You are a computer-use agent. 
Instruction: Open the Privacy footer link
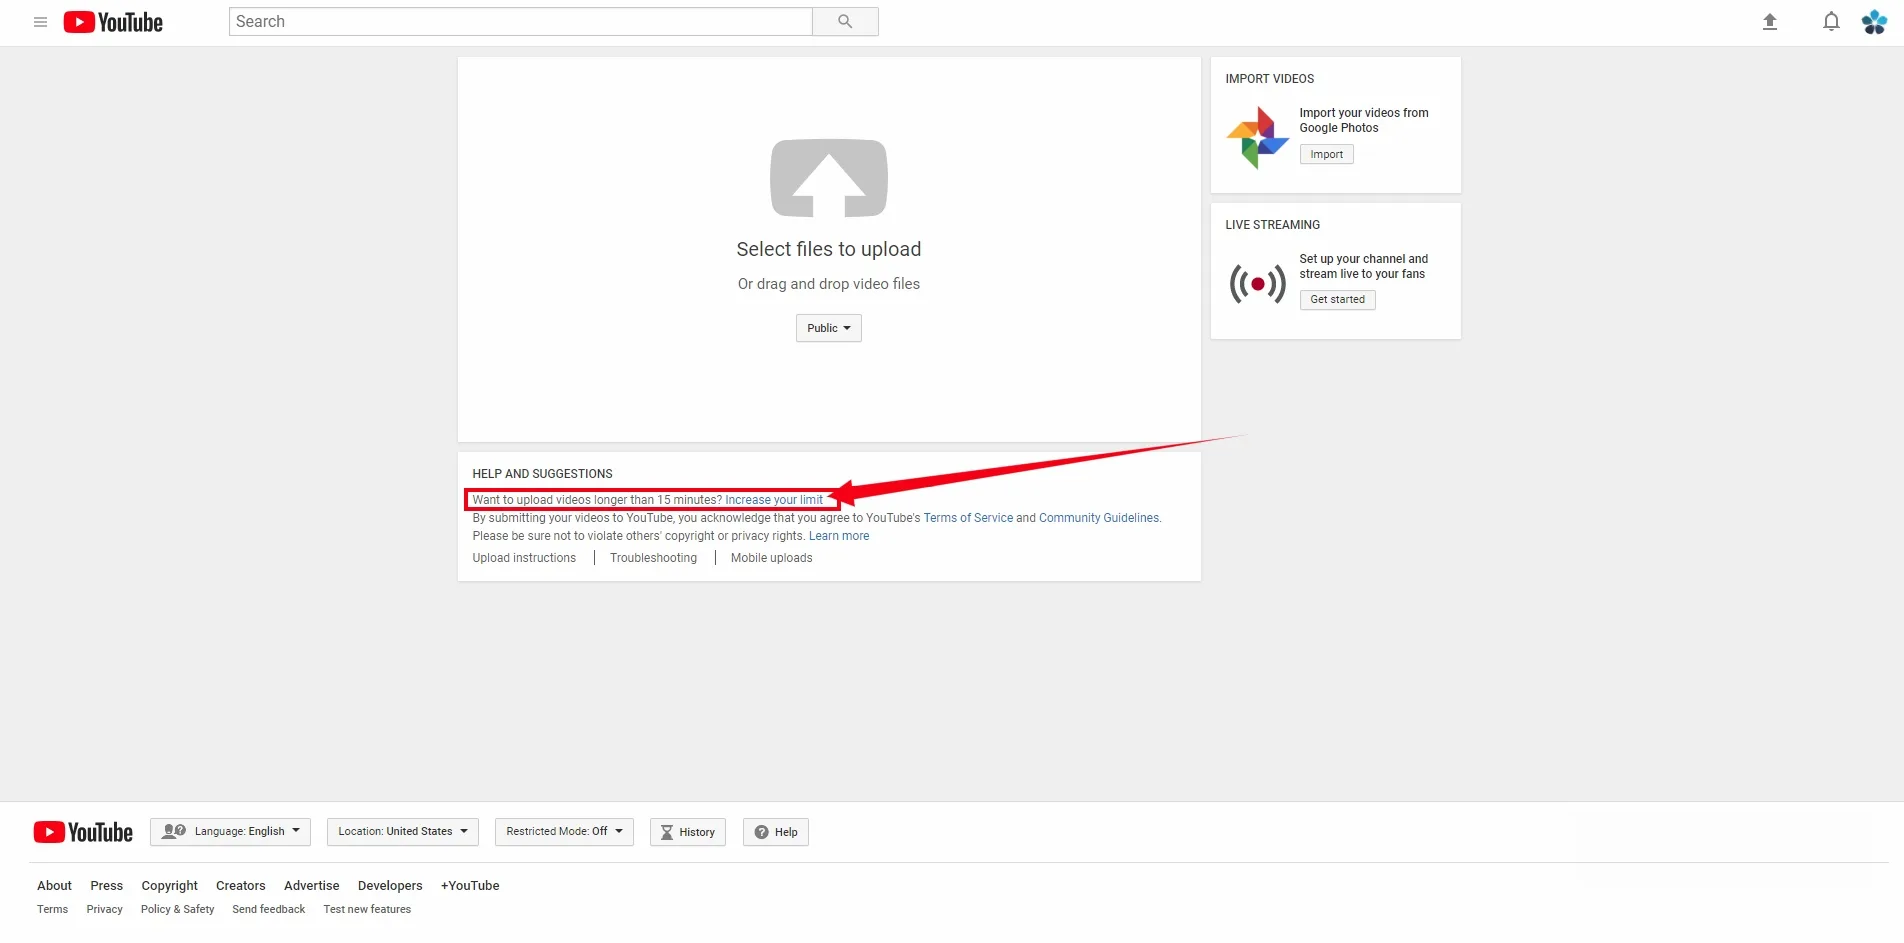104,910
